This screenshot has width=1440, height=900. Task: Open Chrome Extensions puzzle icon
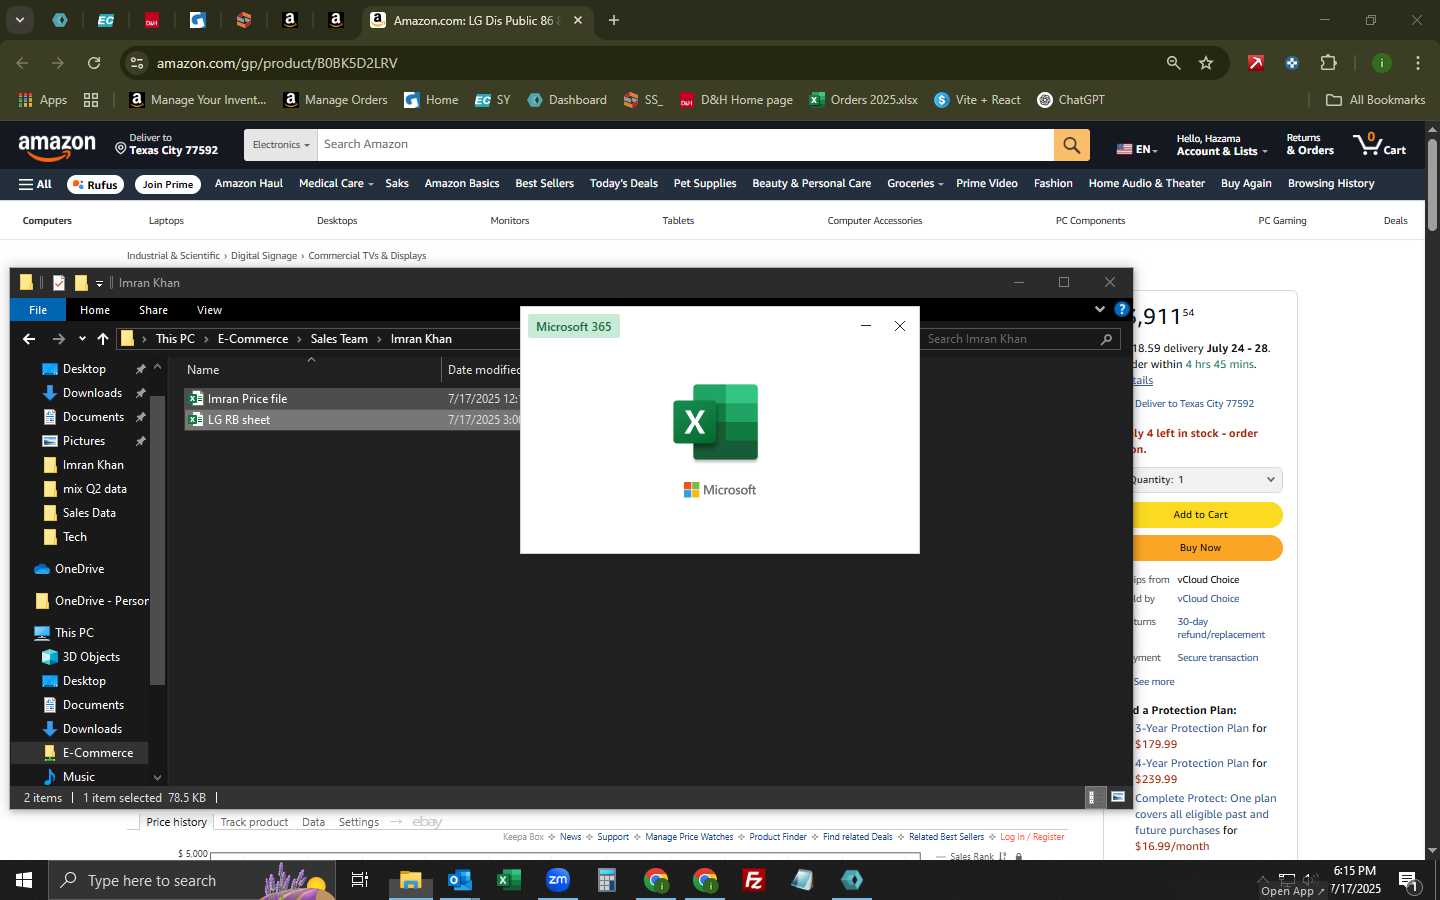(1328, 63)
